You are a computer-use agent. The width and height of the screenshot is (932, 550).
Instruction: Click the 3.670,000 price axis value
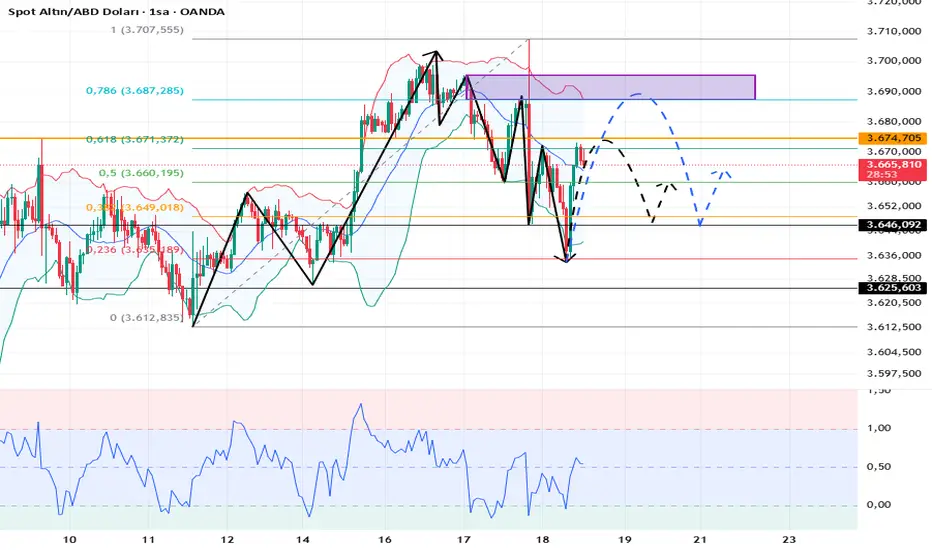click(x=894, y=151)
